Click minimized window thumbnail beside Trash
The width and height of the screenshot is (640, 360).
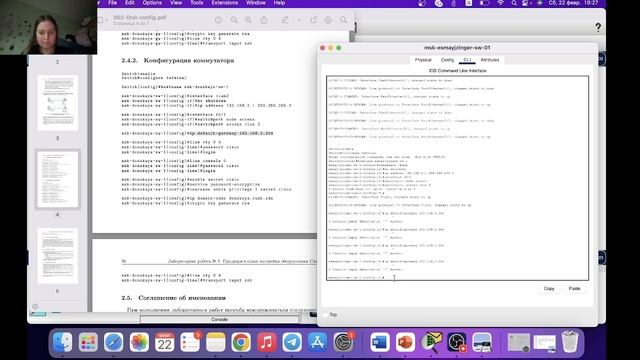[x=544, y=342]
